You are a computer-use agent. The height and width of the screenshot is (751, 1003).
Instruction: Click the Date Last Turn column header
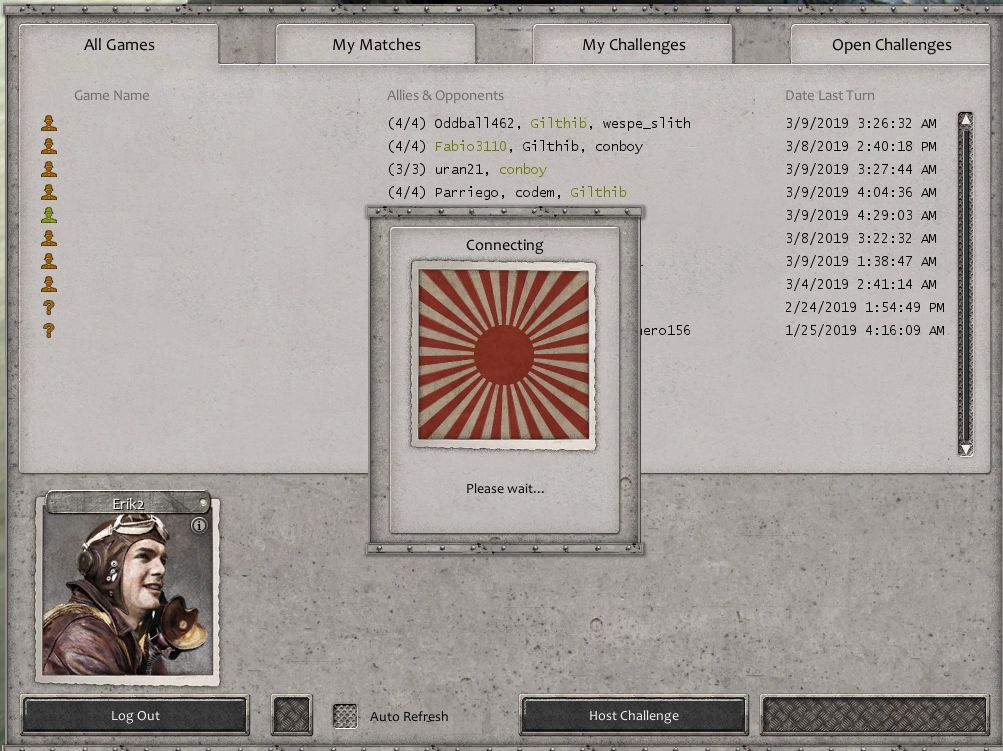830,95
